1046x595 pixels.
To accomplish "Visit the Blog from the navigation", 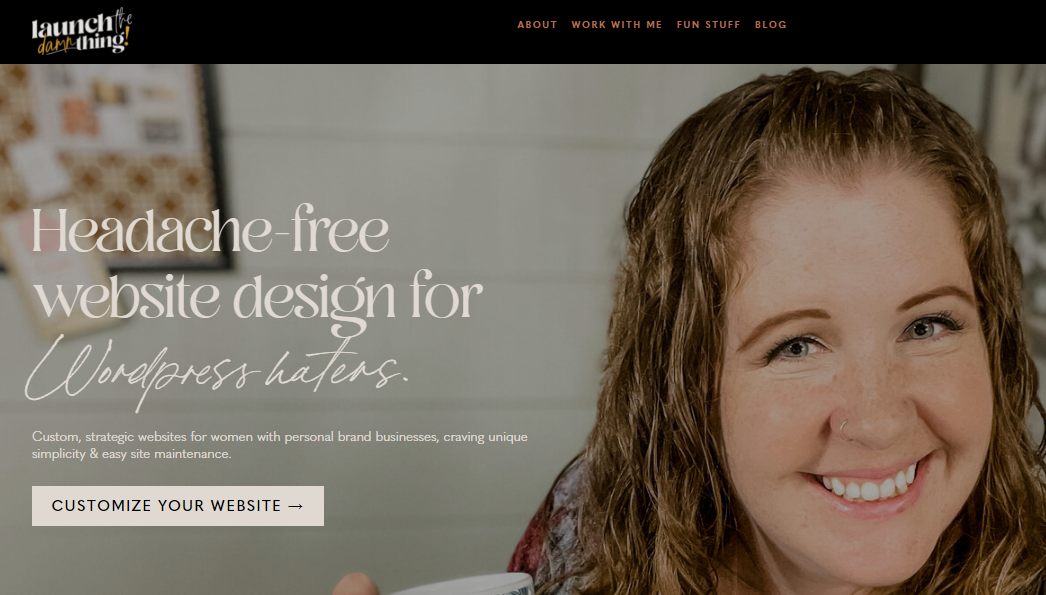I will [x=770, y=25].
